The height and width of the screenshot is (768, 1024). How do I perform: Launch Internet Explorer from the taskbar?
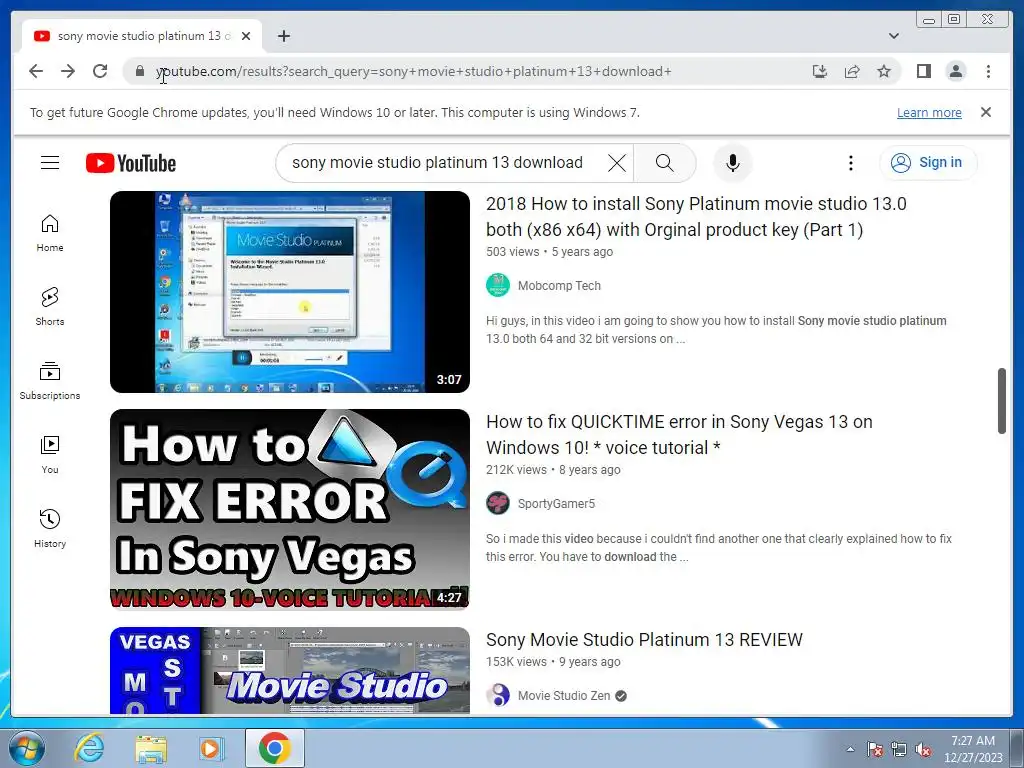tap(89, 748)
